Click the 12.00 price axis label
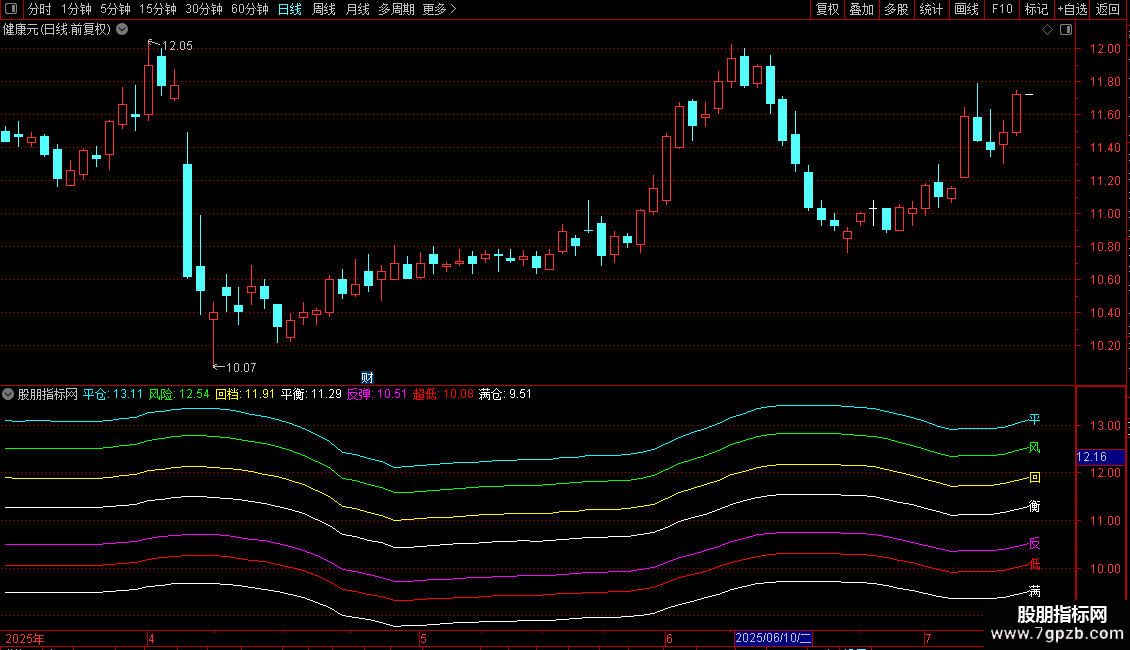Screen dimensions: 1130x650 point(1105,49)
